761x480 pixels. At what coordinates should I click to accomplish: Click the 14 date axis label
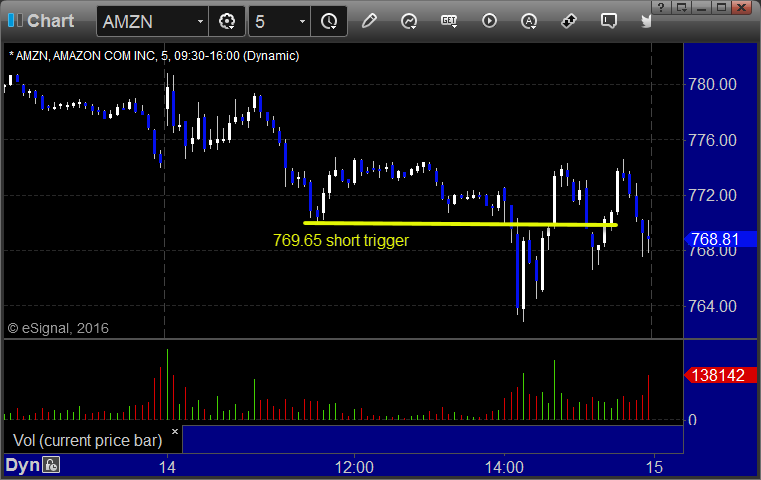tap(167, 467)
